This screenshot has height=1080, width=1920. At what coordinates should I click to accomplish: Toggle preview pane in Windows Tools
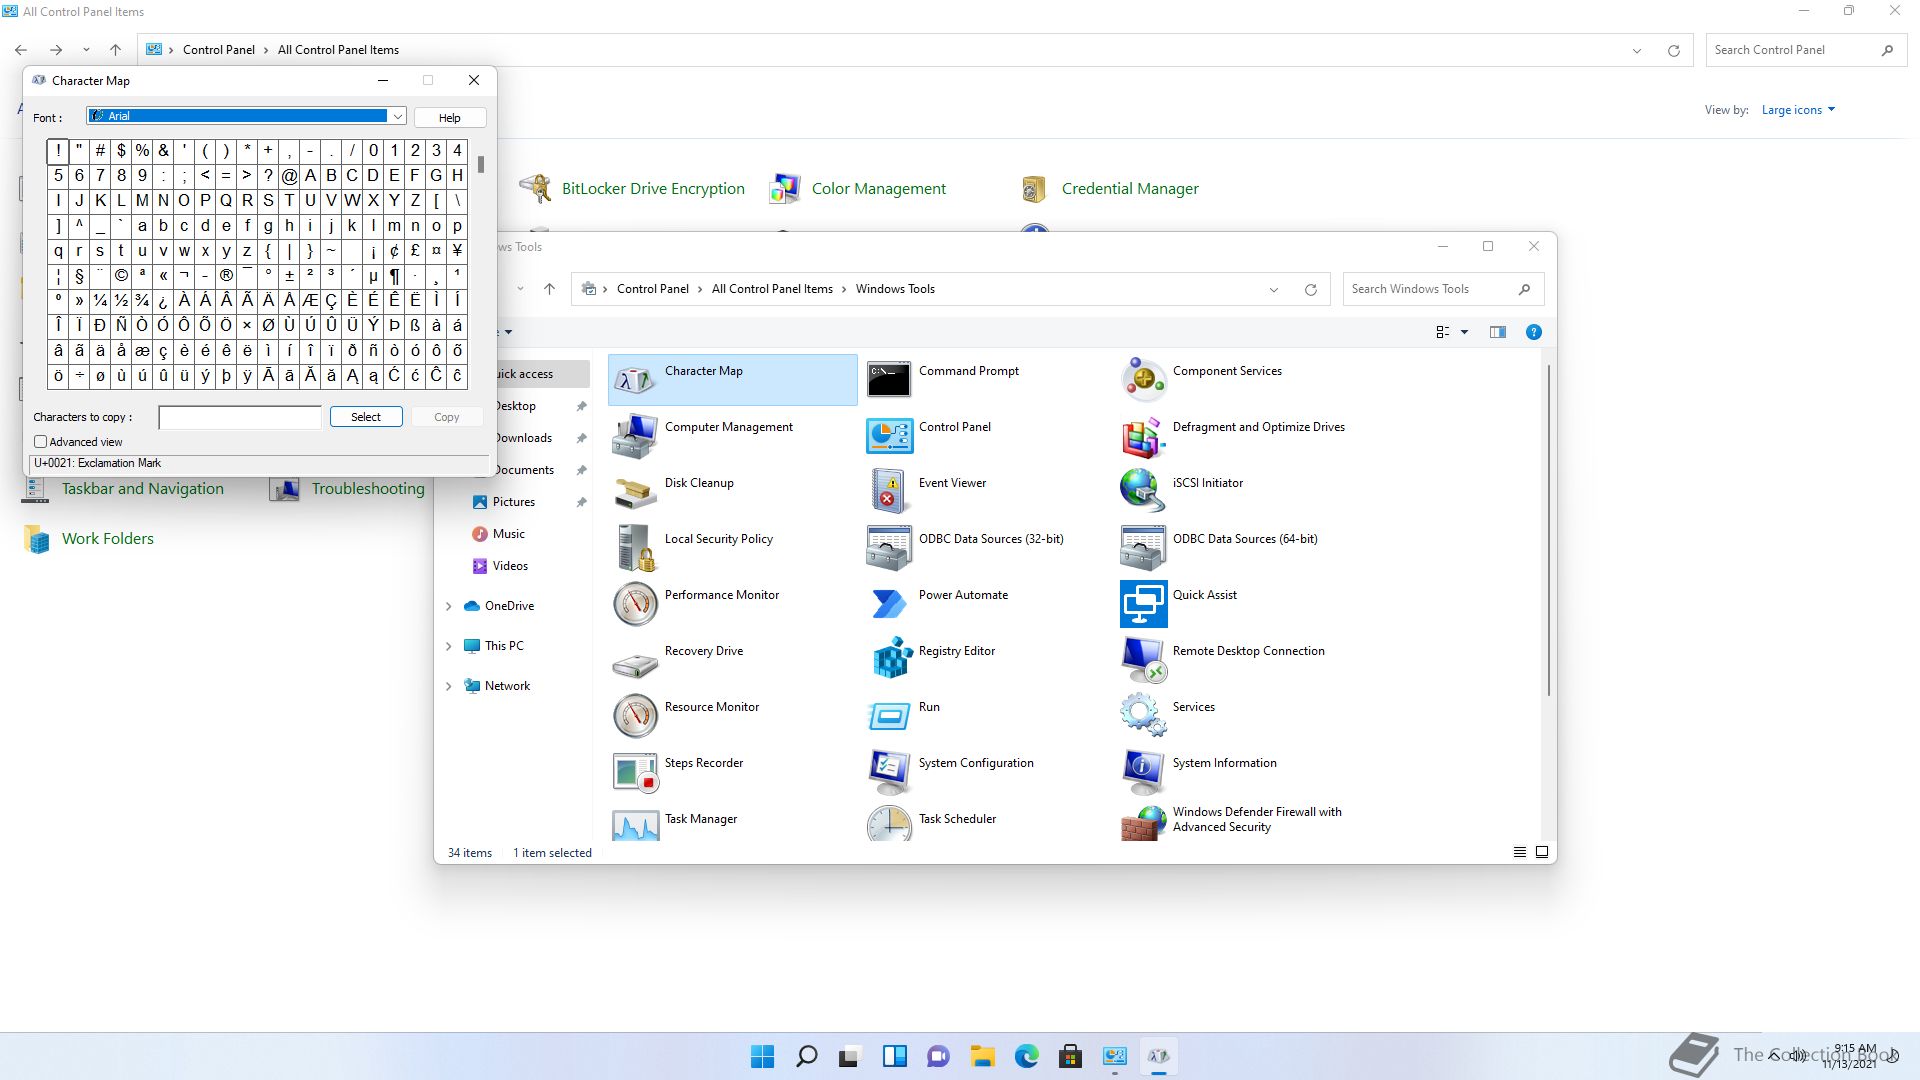[x=1497, y=332]
